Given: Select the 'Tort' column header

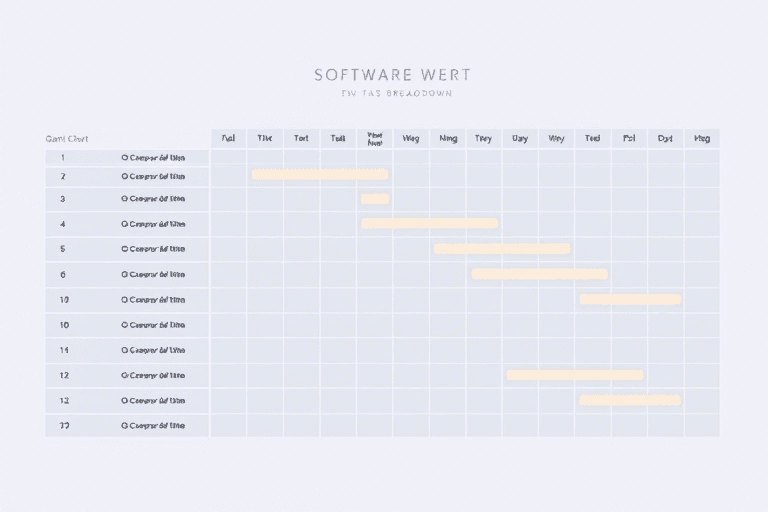Looking at the screenshot, I should [x=301, y=139].
